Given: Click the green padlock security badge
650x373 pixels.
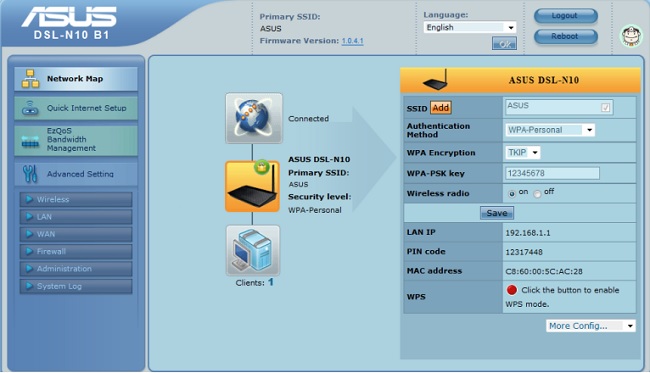Looking at the screenshot, I should (262, 167).
